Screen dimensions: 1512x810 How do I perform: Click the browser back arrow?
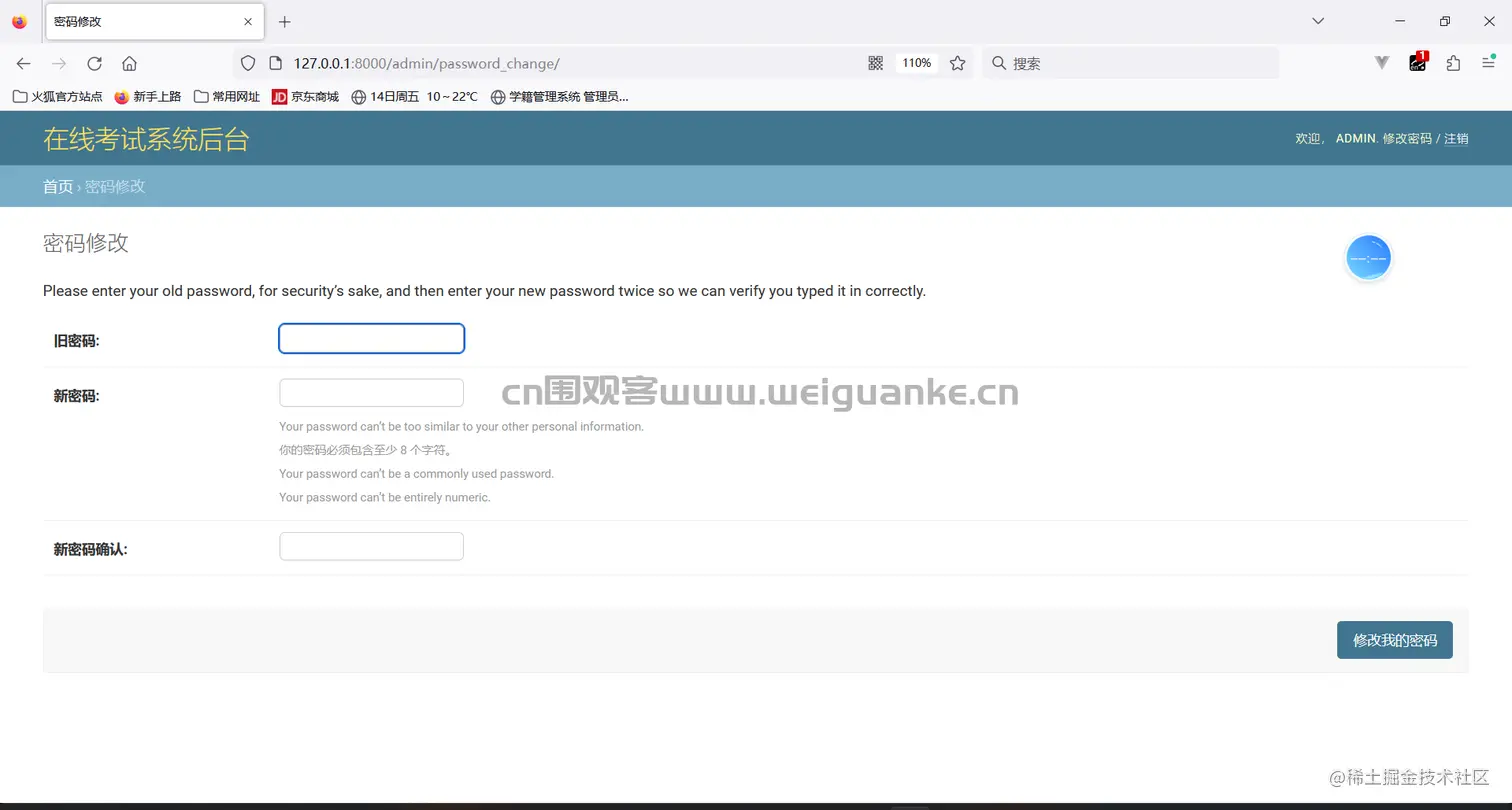click(23, 63)
